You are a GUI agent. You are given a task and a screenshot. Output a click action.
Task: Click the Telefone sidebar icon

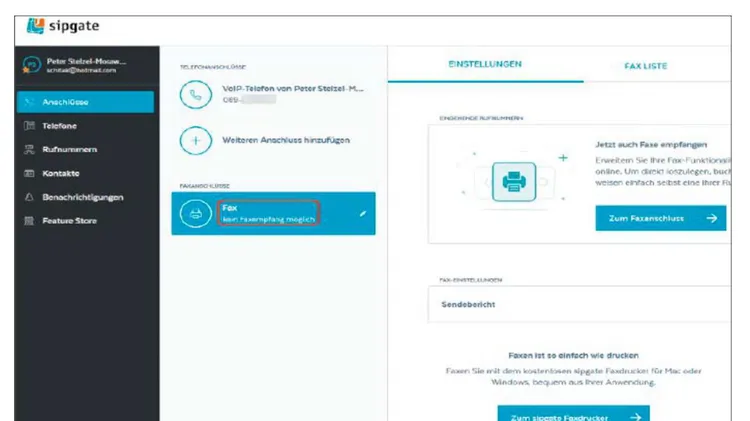(29, 126)
